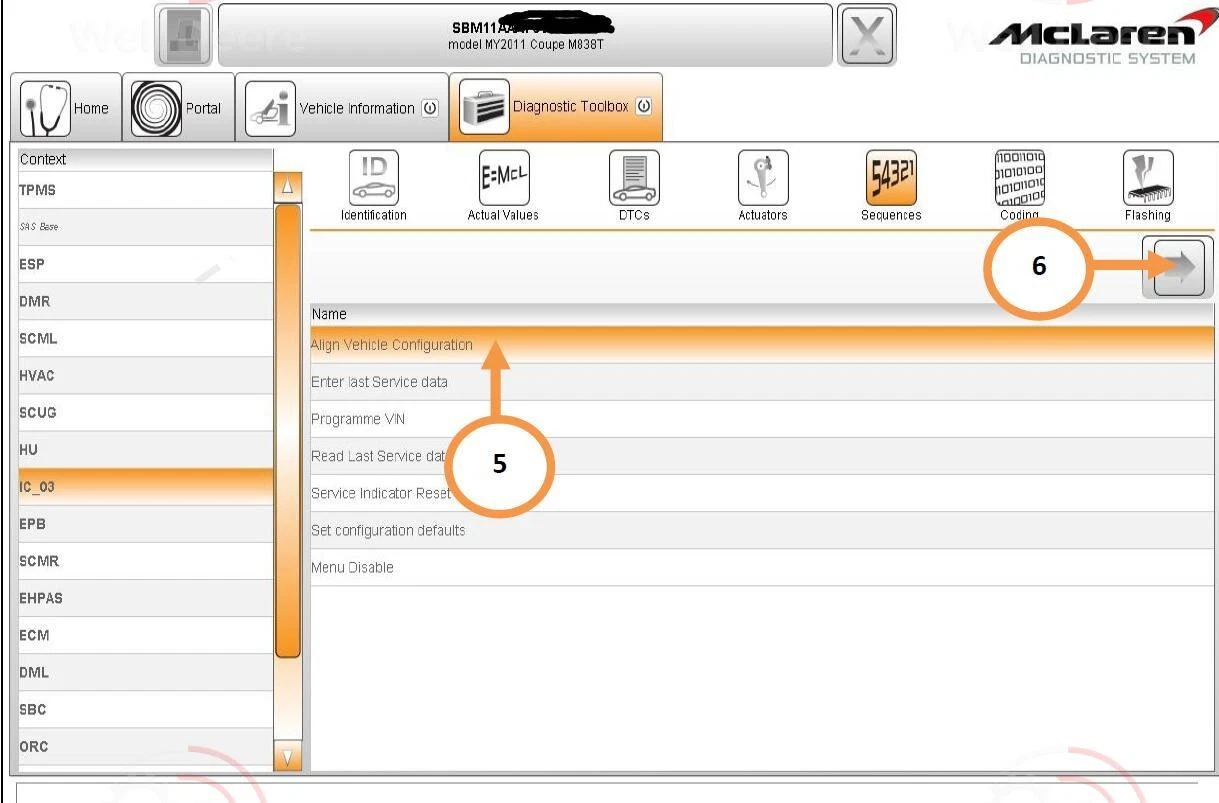This screenshot has height=803, width=1219.
Task: Select Align Vehicle Configuration sequence
Action: pos(762,344)
